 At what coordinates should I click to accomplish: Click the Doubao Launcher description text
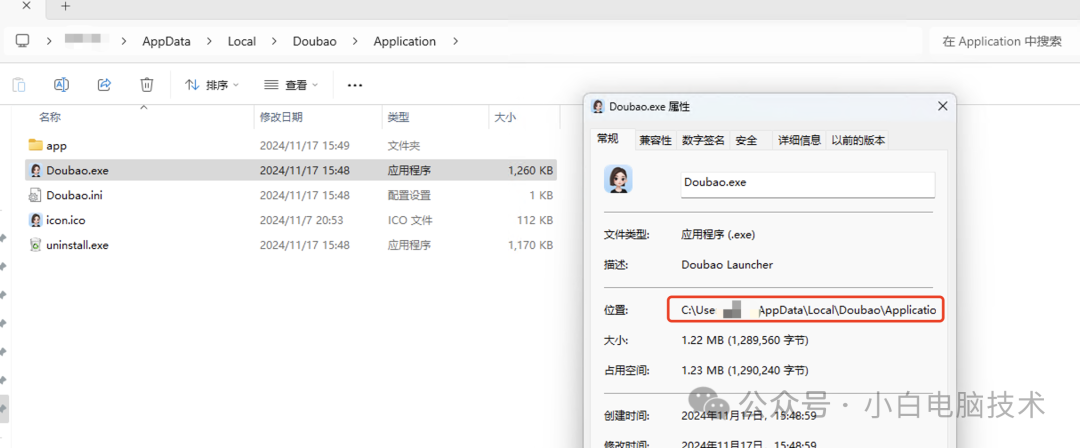pyautogui.click(x=727, y=265)
